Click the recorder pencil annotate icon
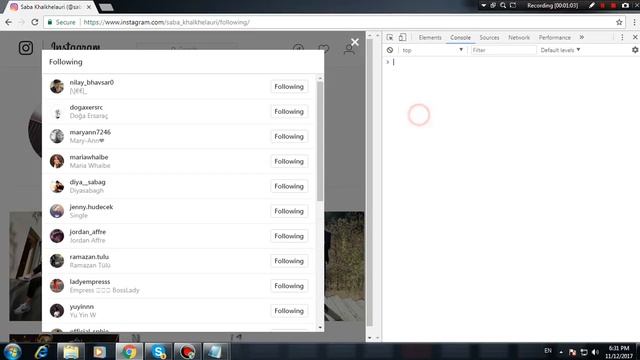 tap(591, 5)
